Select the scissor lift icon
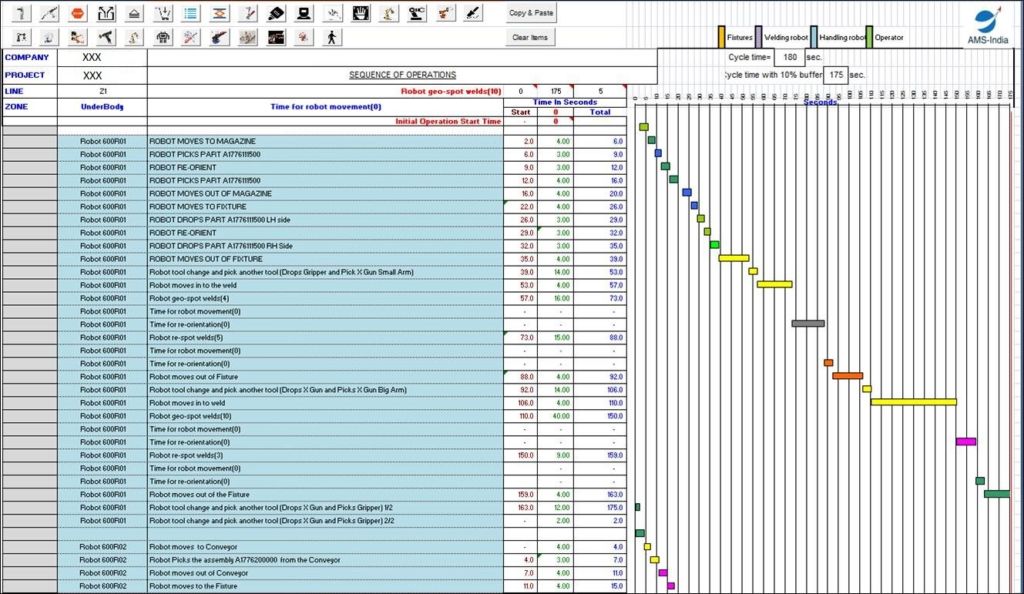The image size is (1024, 594). (x=218, y=14)
